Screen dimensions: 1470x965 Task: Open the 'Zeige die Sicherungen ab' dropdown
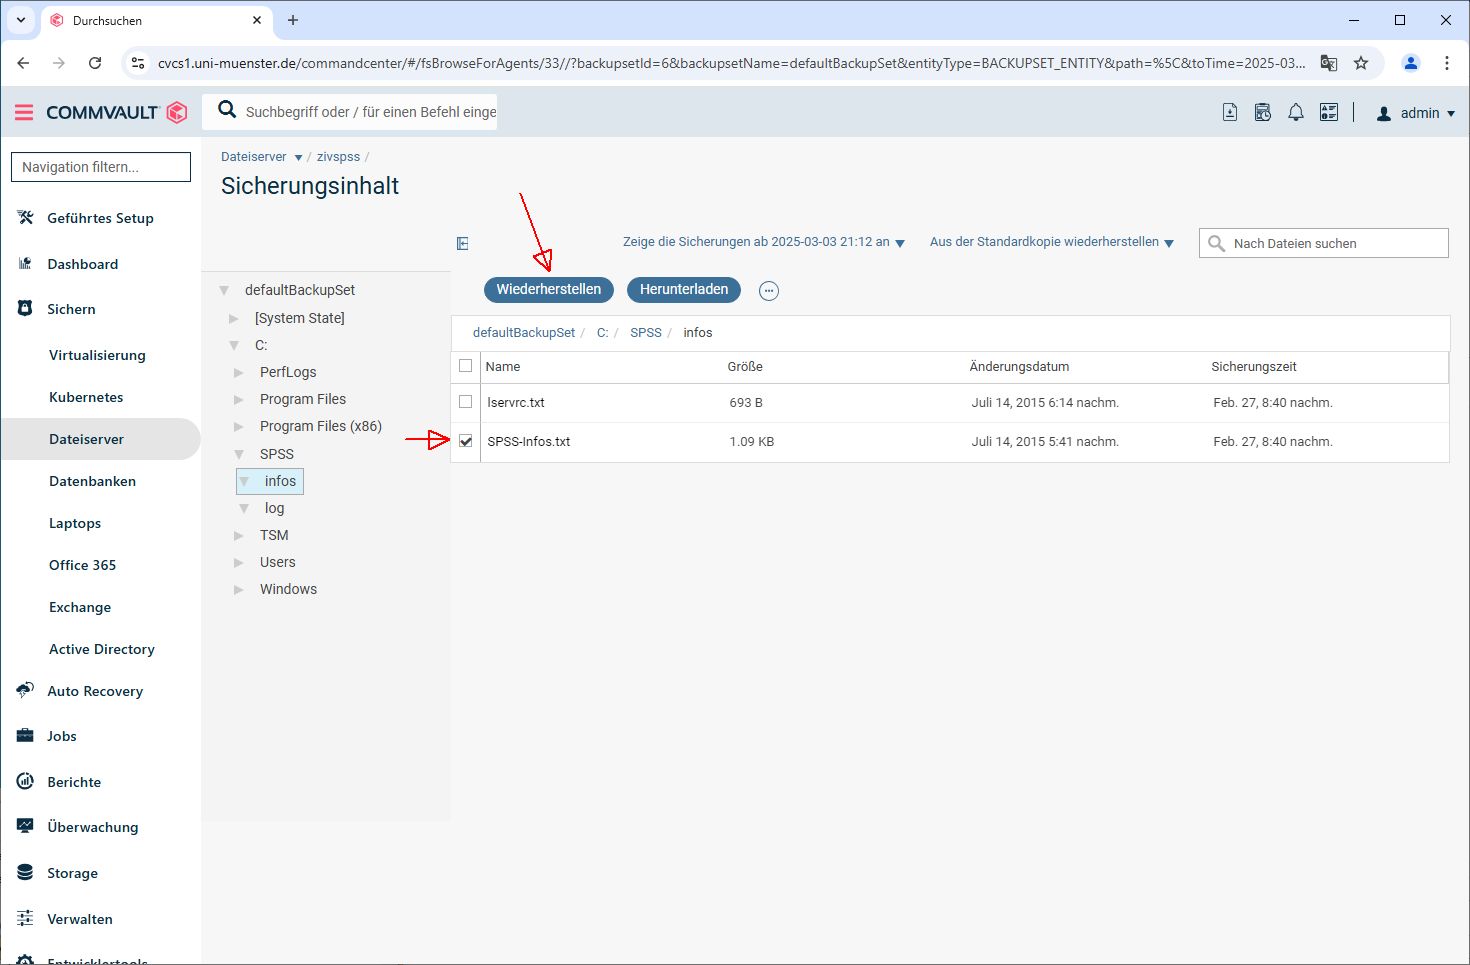pos(763,242)
